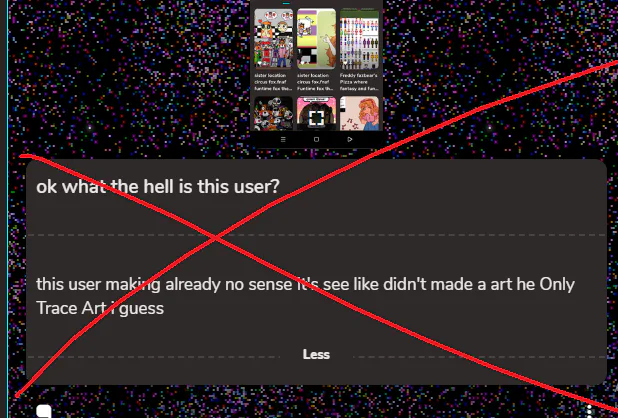Screen dimensions: 618x418
Task: Select the cyan-underlined tab atop phone screenshot
Action: (x=286, y=3)
